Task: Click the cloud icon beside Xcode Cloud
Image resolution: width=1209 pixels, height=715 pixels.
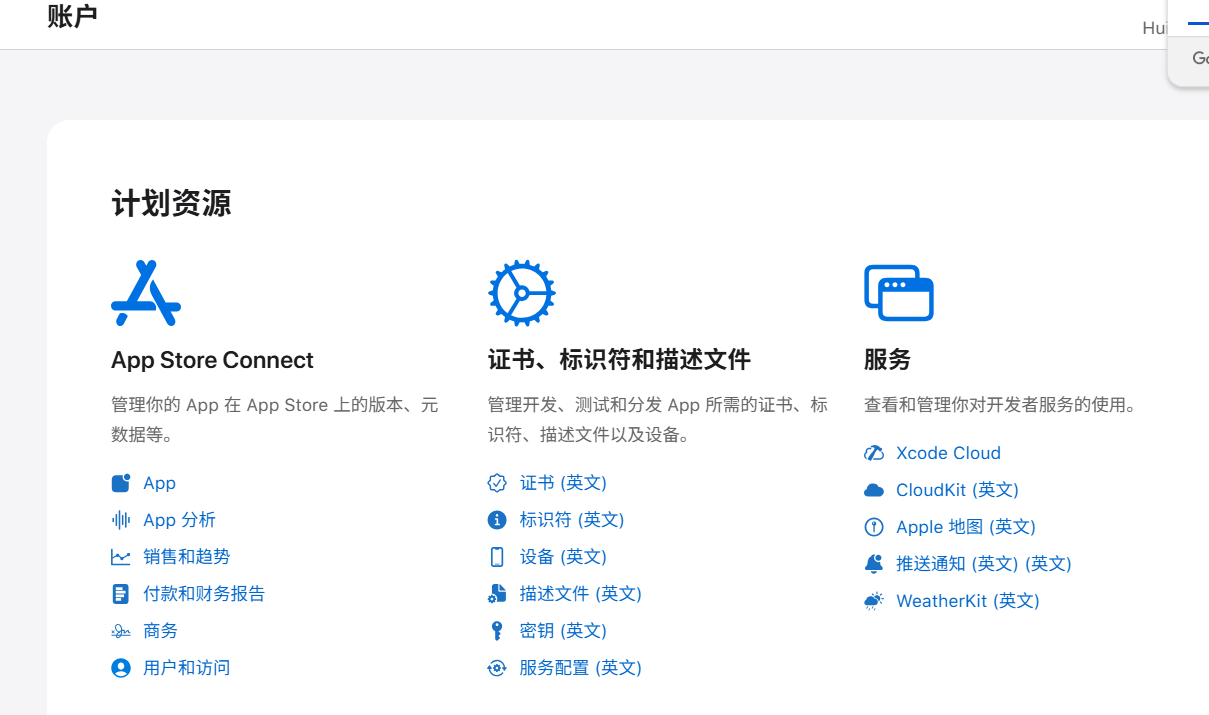Action: [874, 453]
